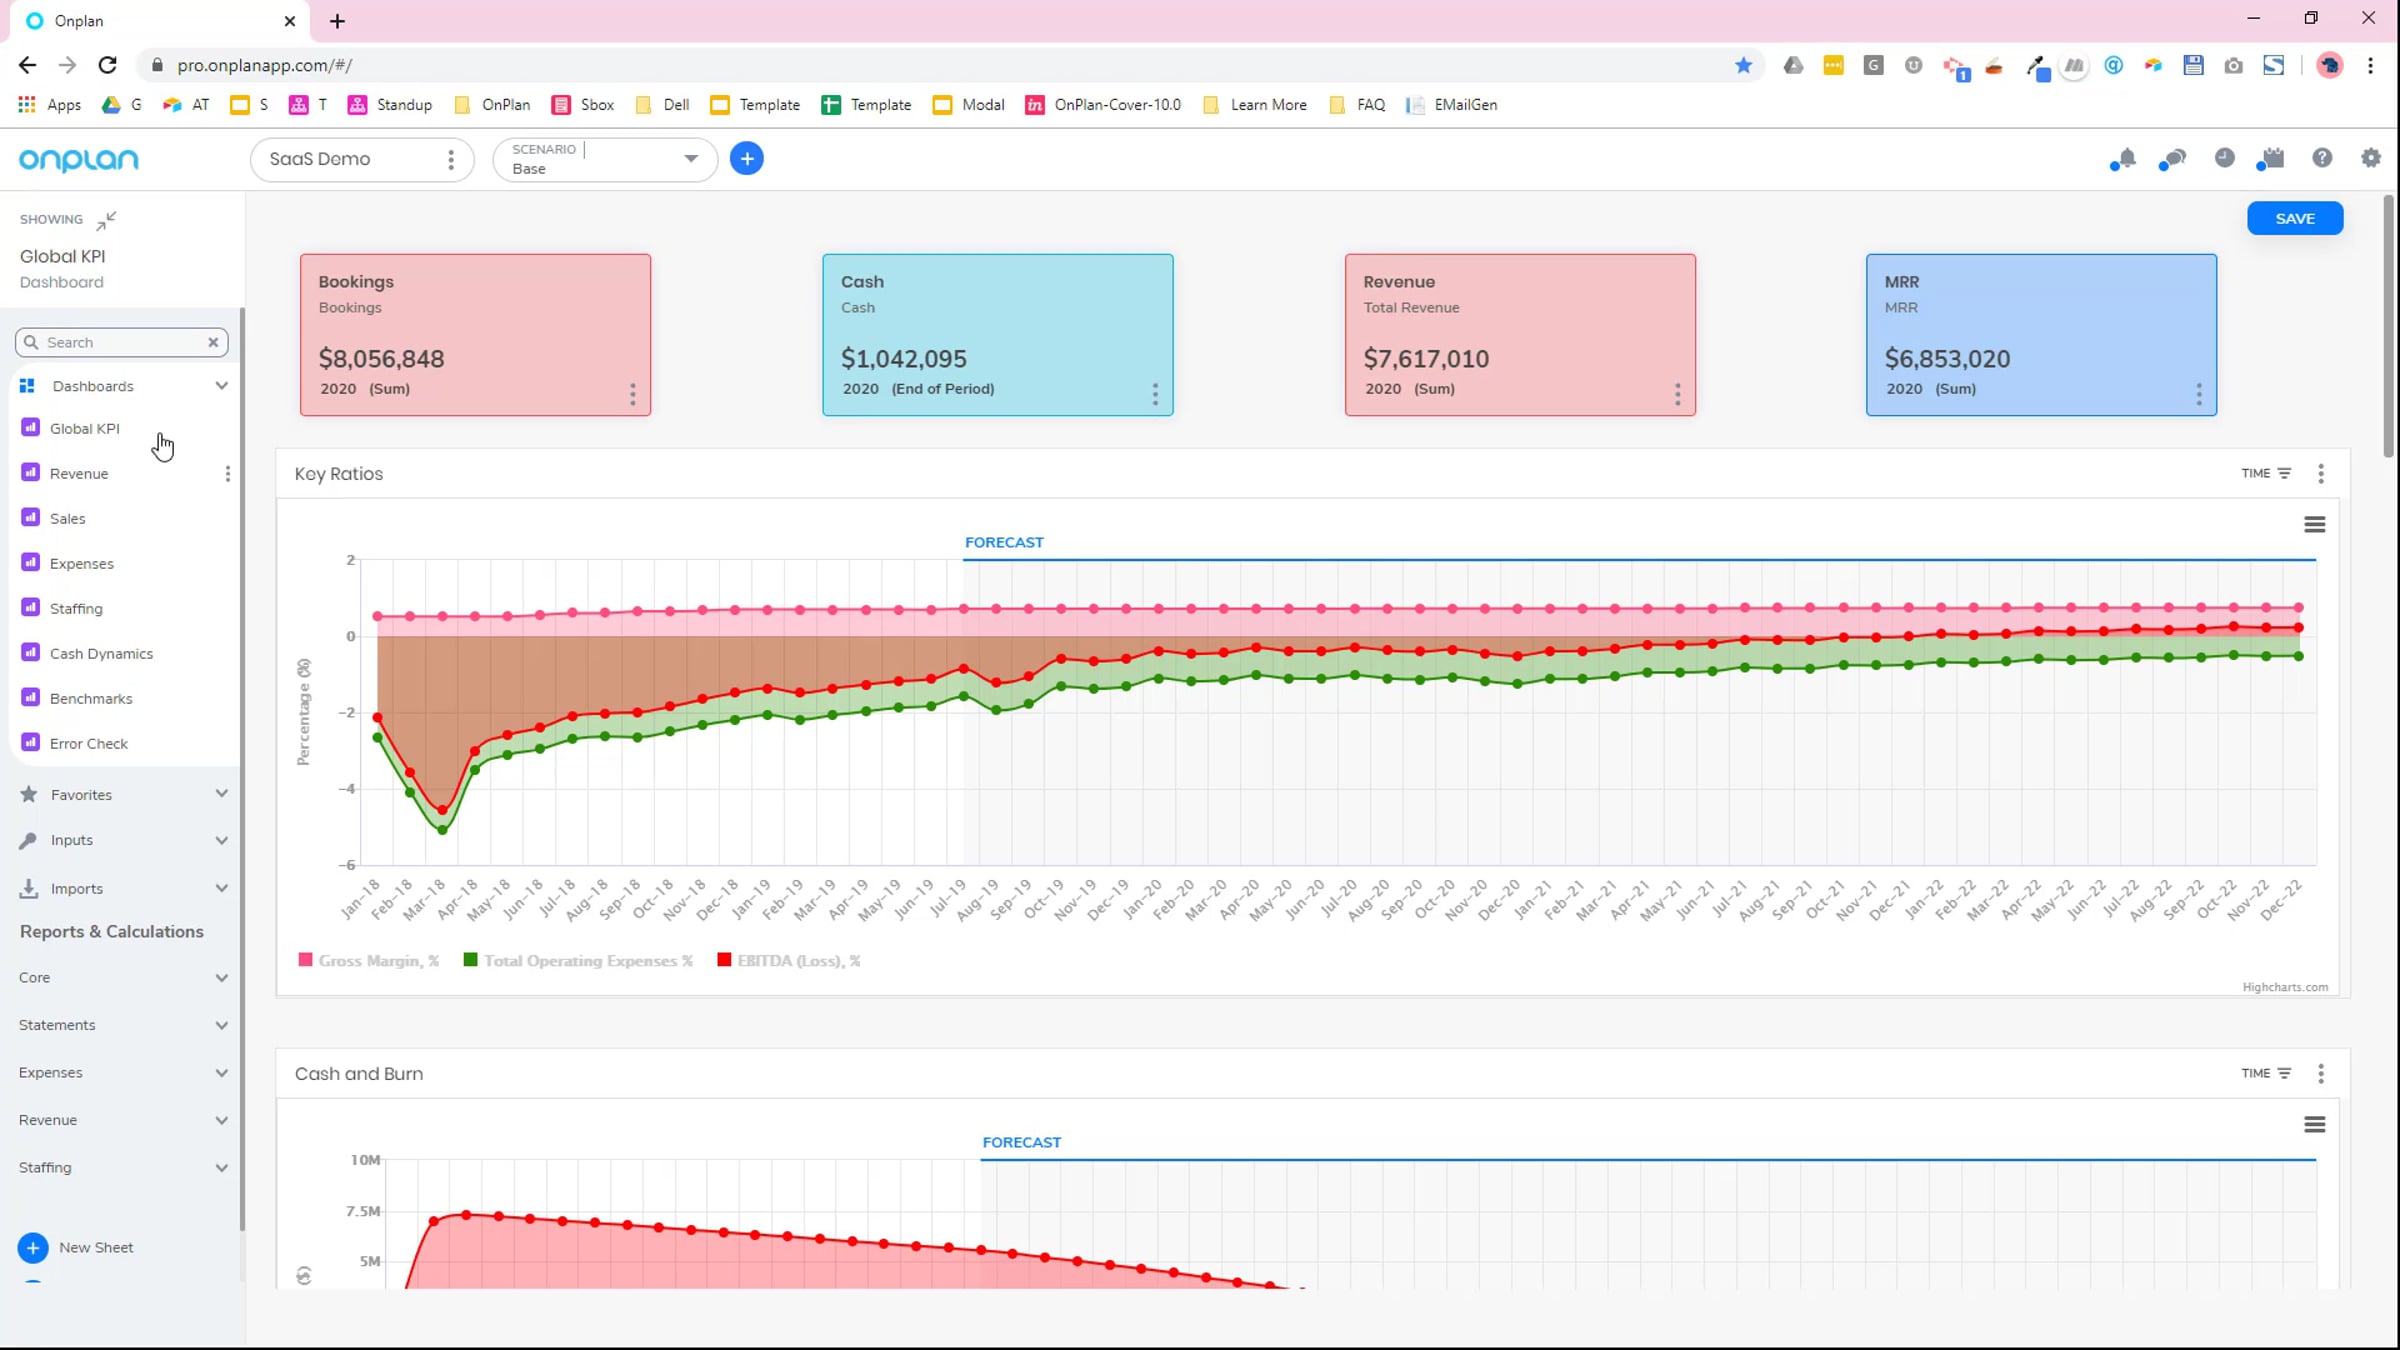
Task: Click the sidebar Search field
Action: click(120, 343)
